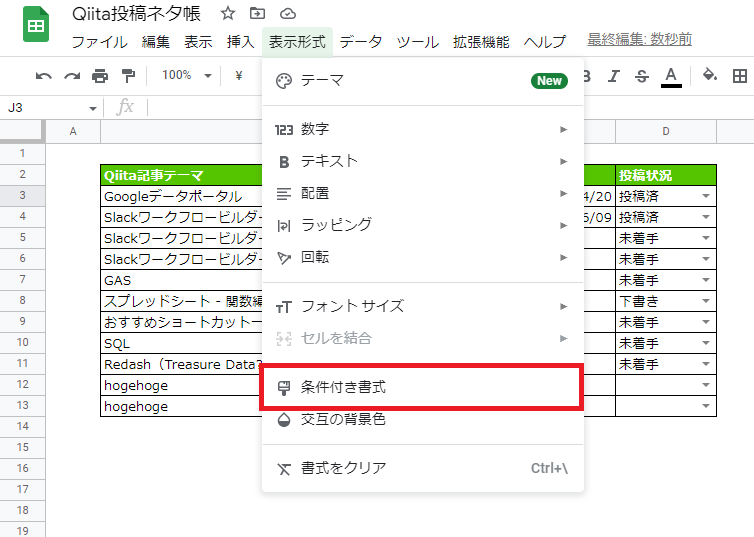This screenshot has width=754, height=537.
Task: Open the Google Sheets home icon
Action: [x=36, y=25]
